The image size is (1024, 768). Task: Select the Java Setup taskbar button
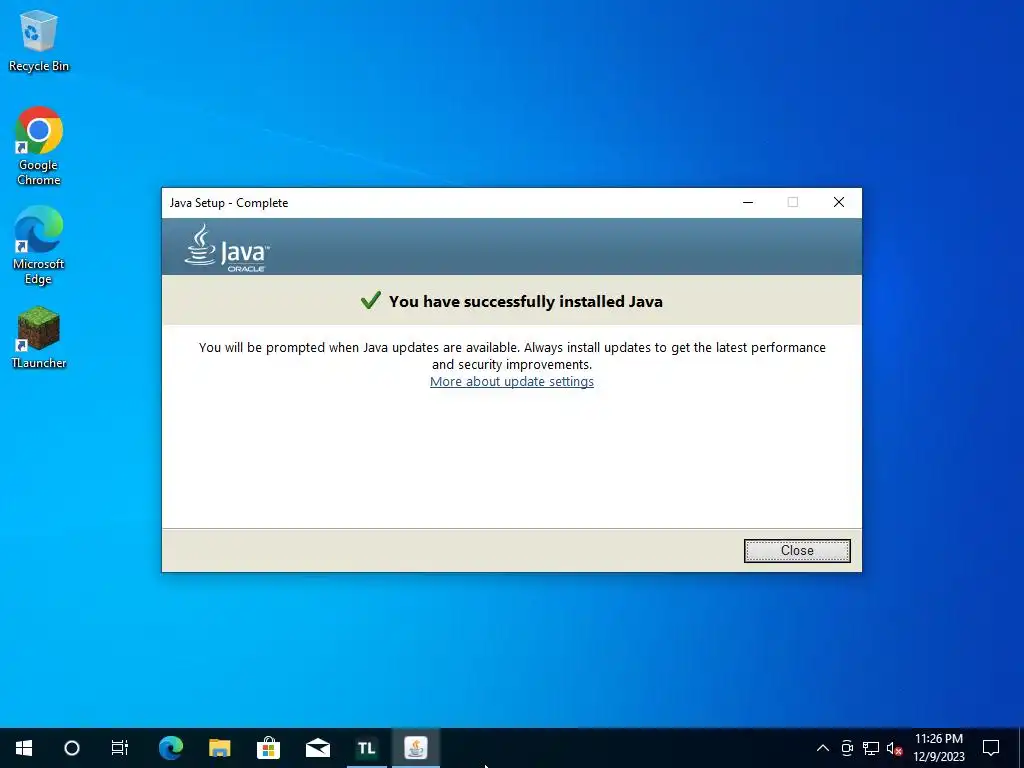[415, 748]
